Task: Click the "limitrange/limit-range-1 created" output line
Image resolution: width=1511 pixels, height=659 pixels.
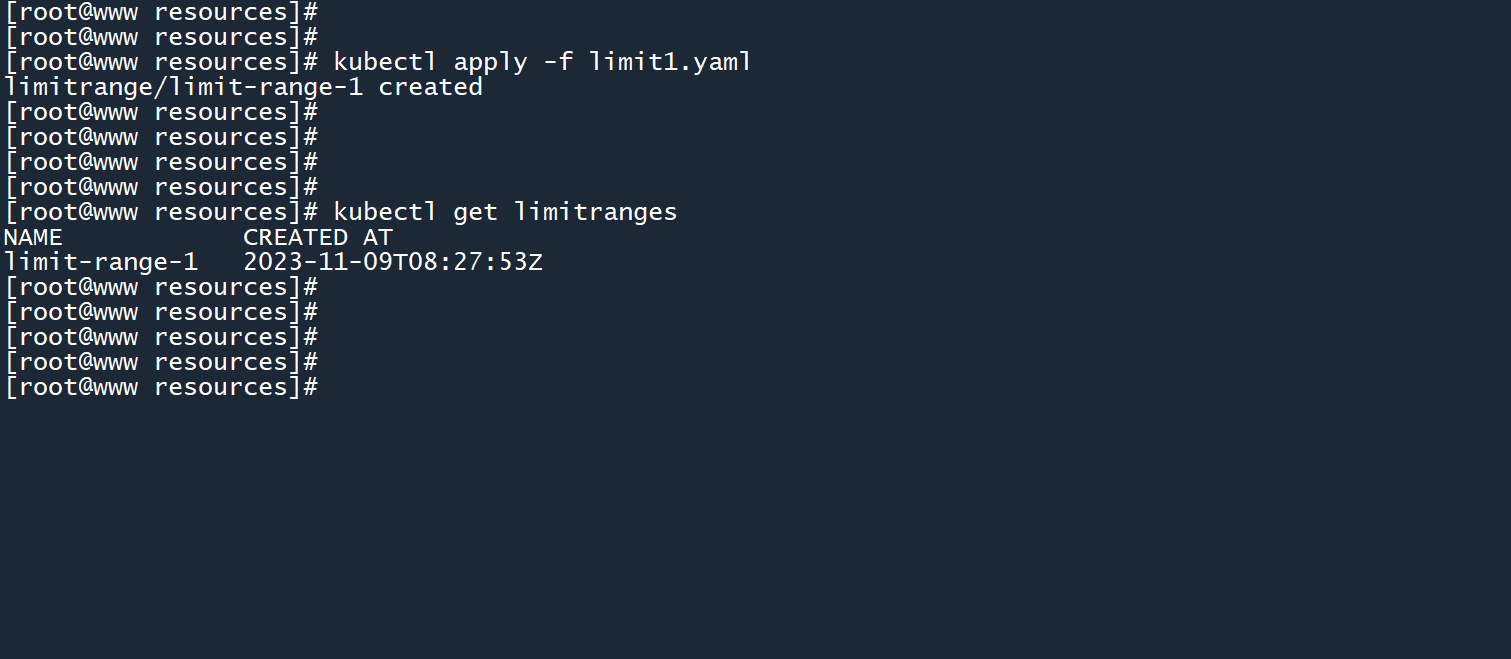Action: pyautogui.click(x=243, y=87)
